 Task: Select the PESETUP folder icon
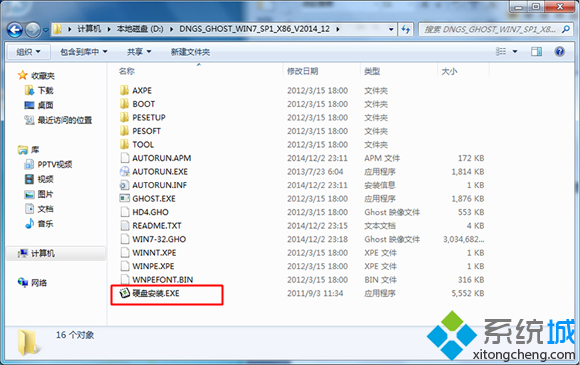(x=125, y=117)
